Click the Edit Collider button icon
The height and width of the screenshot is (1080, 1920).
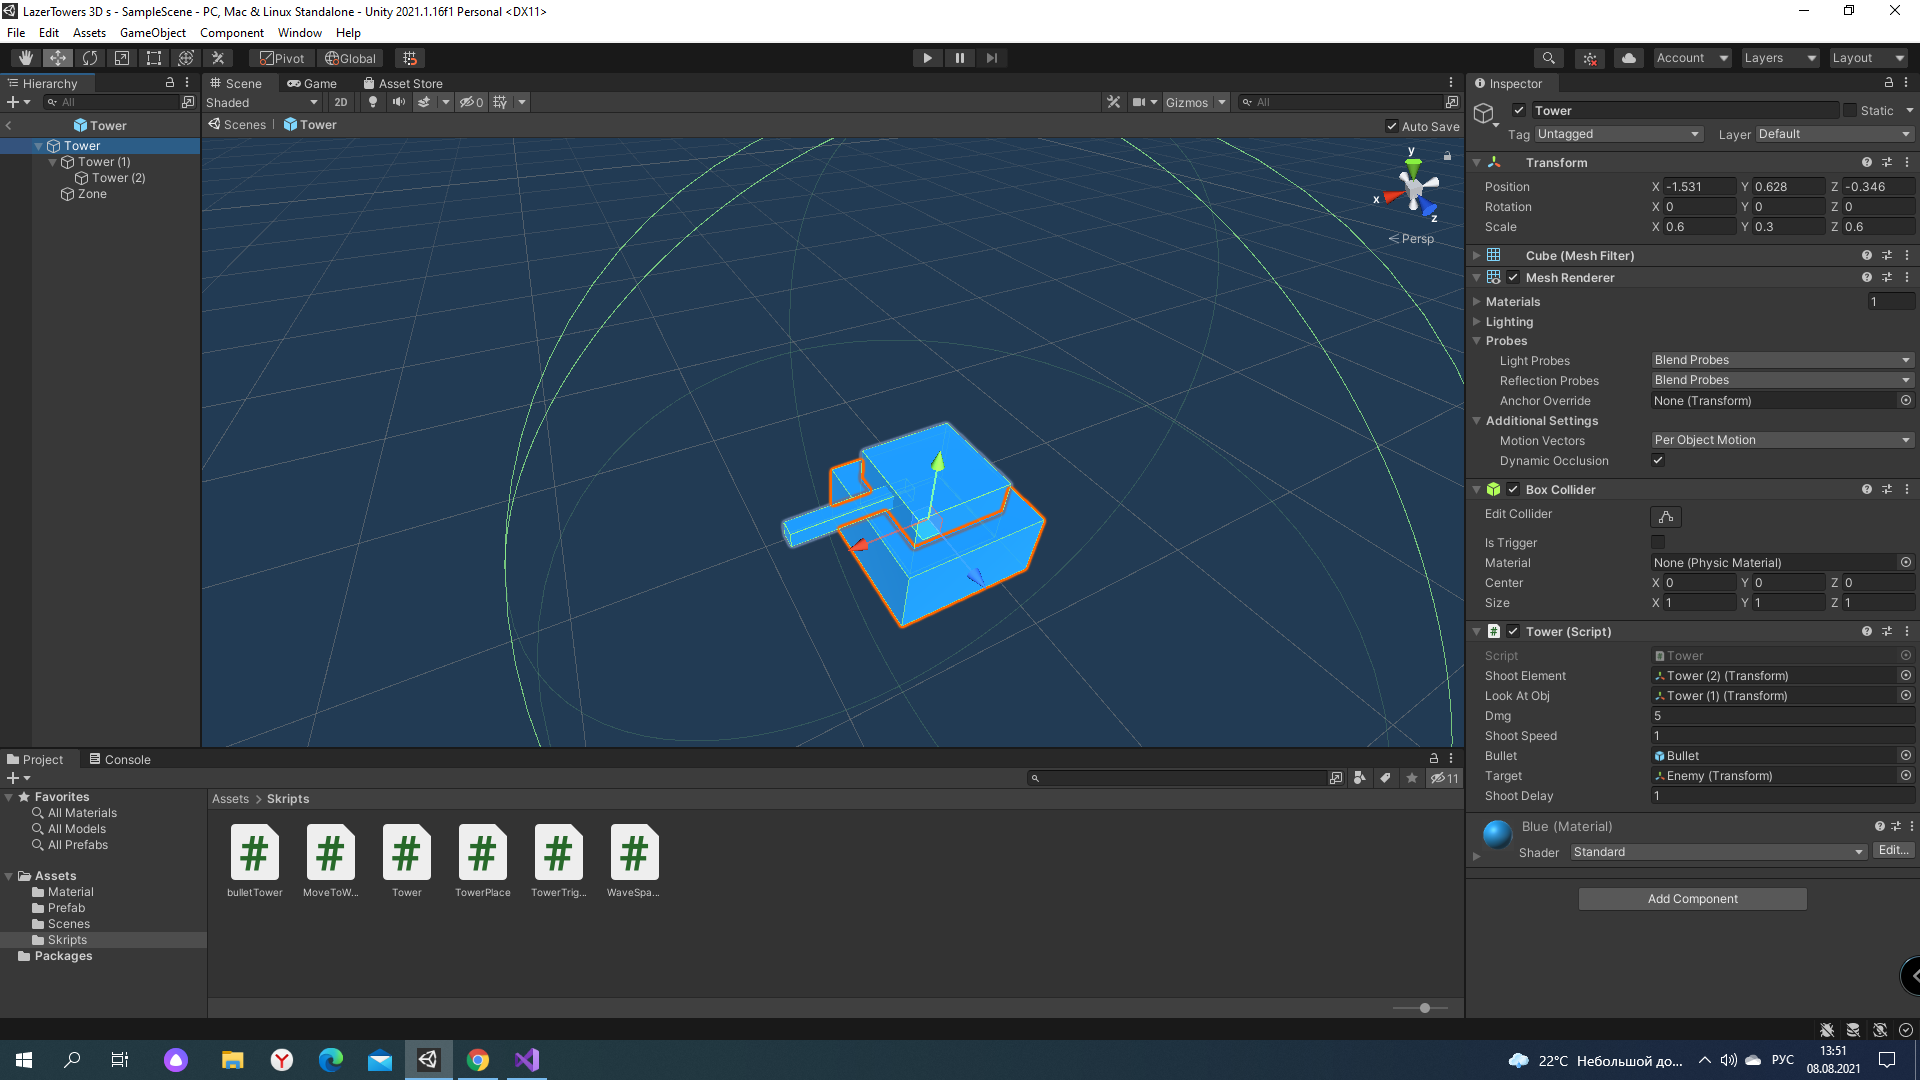(1666, 517)
